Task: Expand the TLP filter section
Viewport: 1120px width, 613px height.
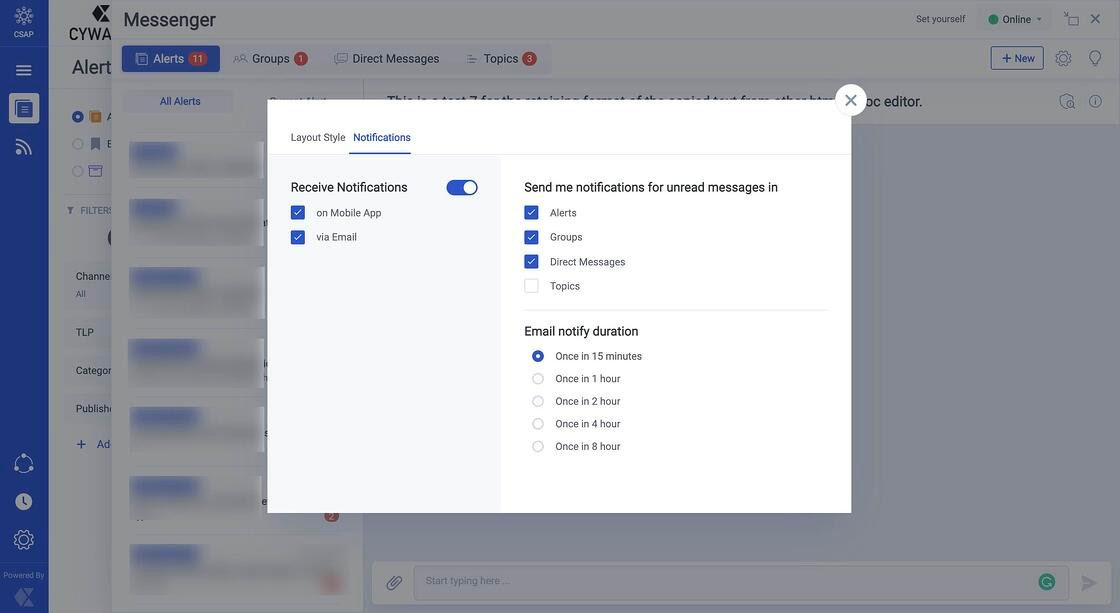Action: 85,333
